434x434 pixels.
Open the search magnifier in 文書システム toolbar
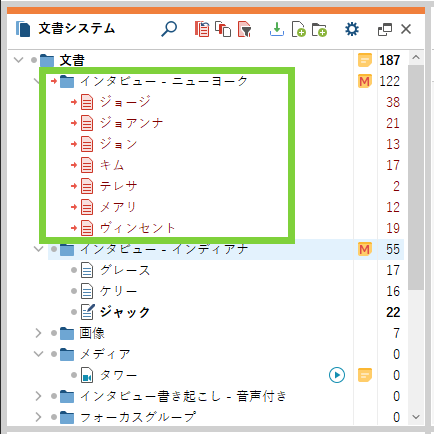[169, 29]
